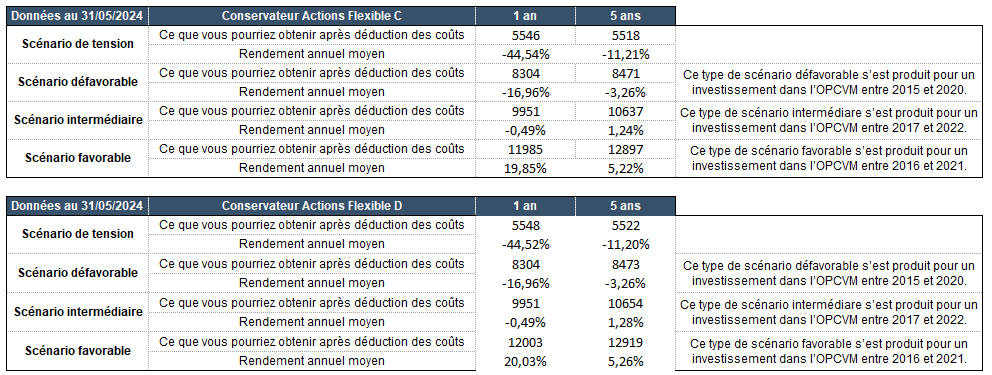
Task: Click the 19,85% return cell
Action: (x=525, y=168)
